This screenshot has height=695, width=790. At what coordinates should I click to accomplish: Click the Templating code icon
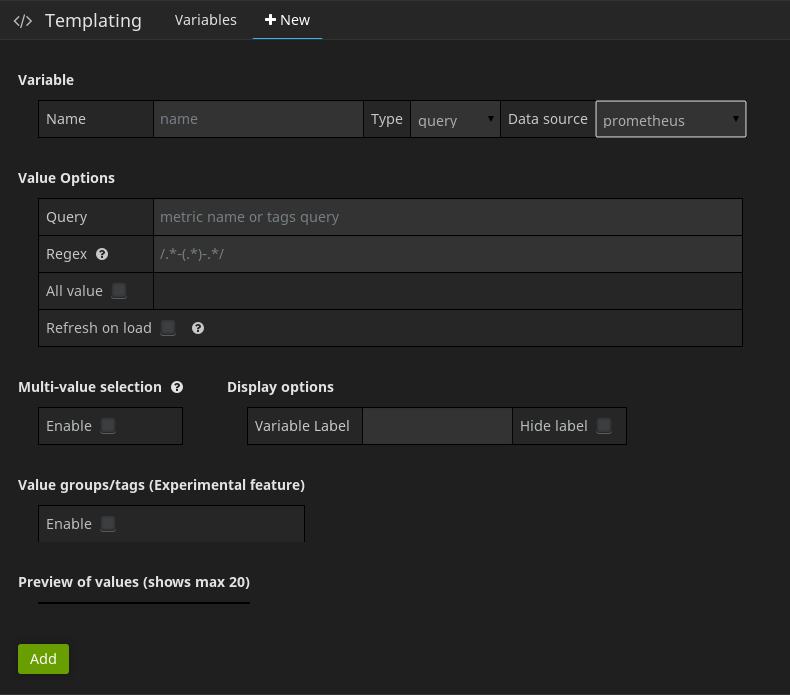click(23, 21)
